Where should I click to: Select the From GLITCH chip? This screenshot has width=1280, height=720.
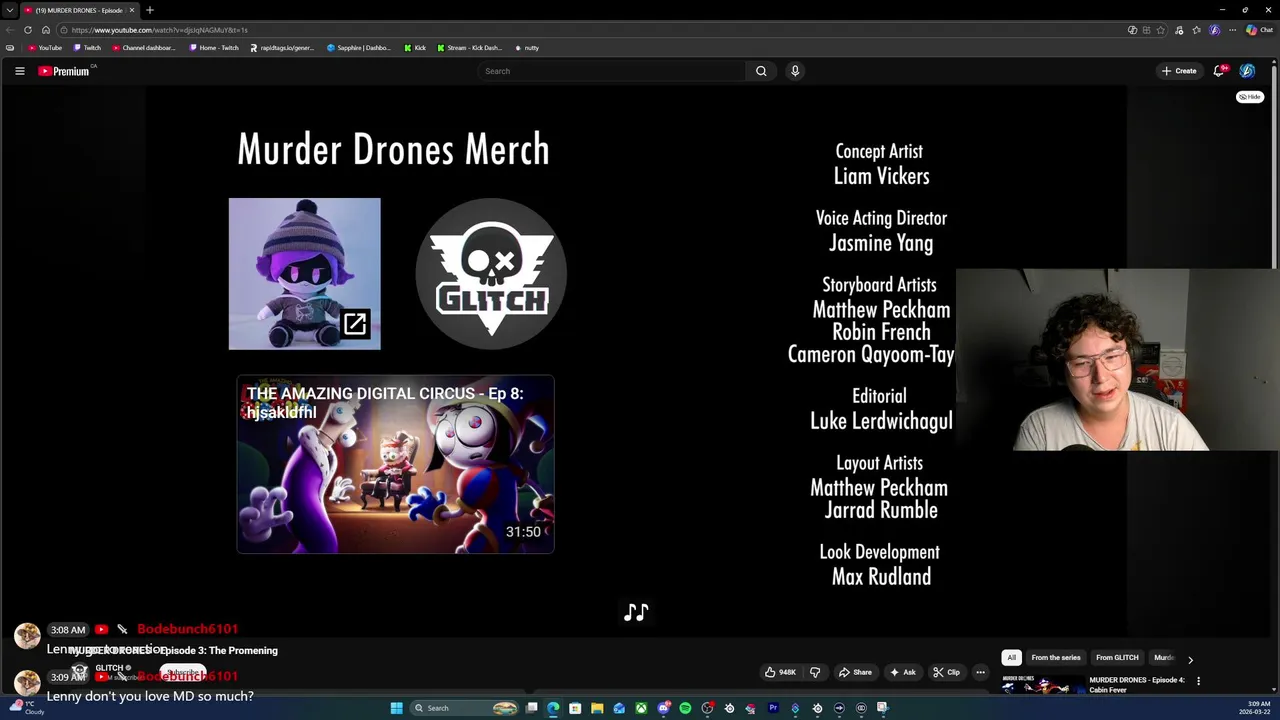1117,658
